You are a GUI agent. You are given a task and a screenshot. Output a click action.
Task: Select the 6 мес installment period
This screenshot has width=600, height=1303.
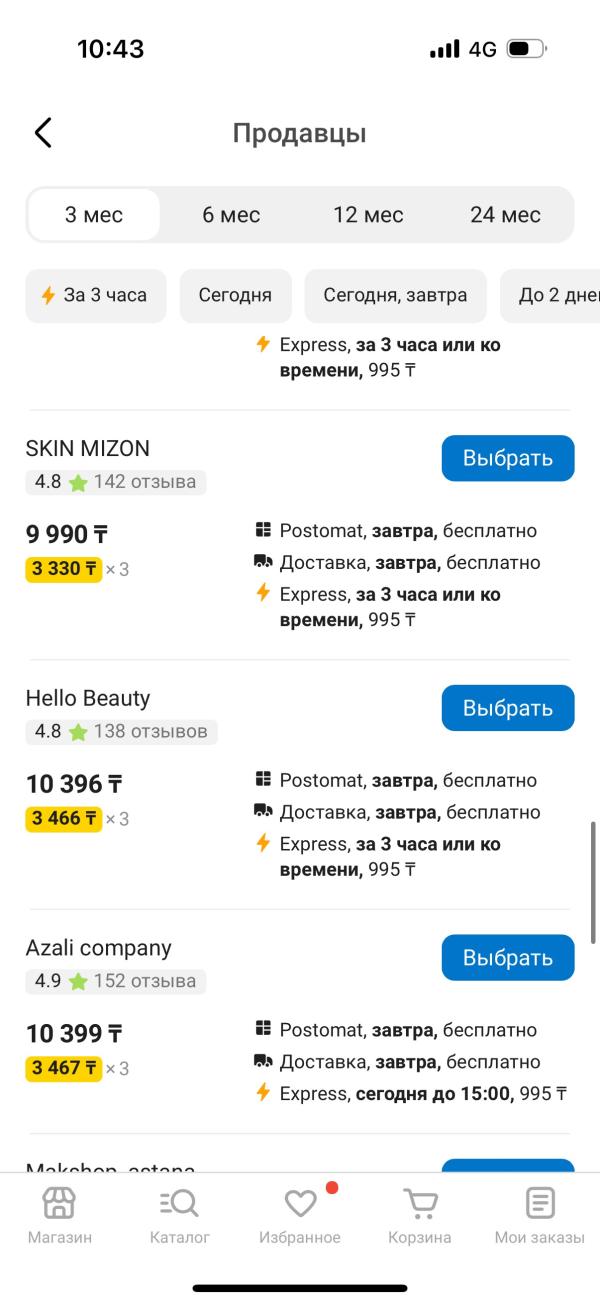point(231,214)
